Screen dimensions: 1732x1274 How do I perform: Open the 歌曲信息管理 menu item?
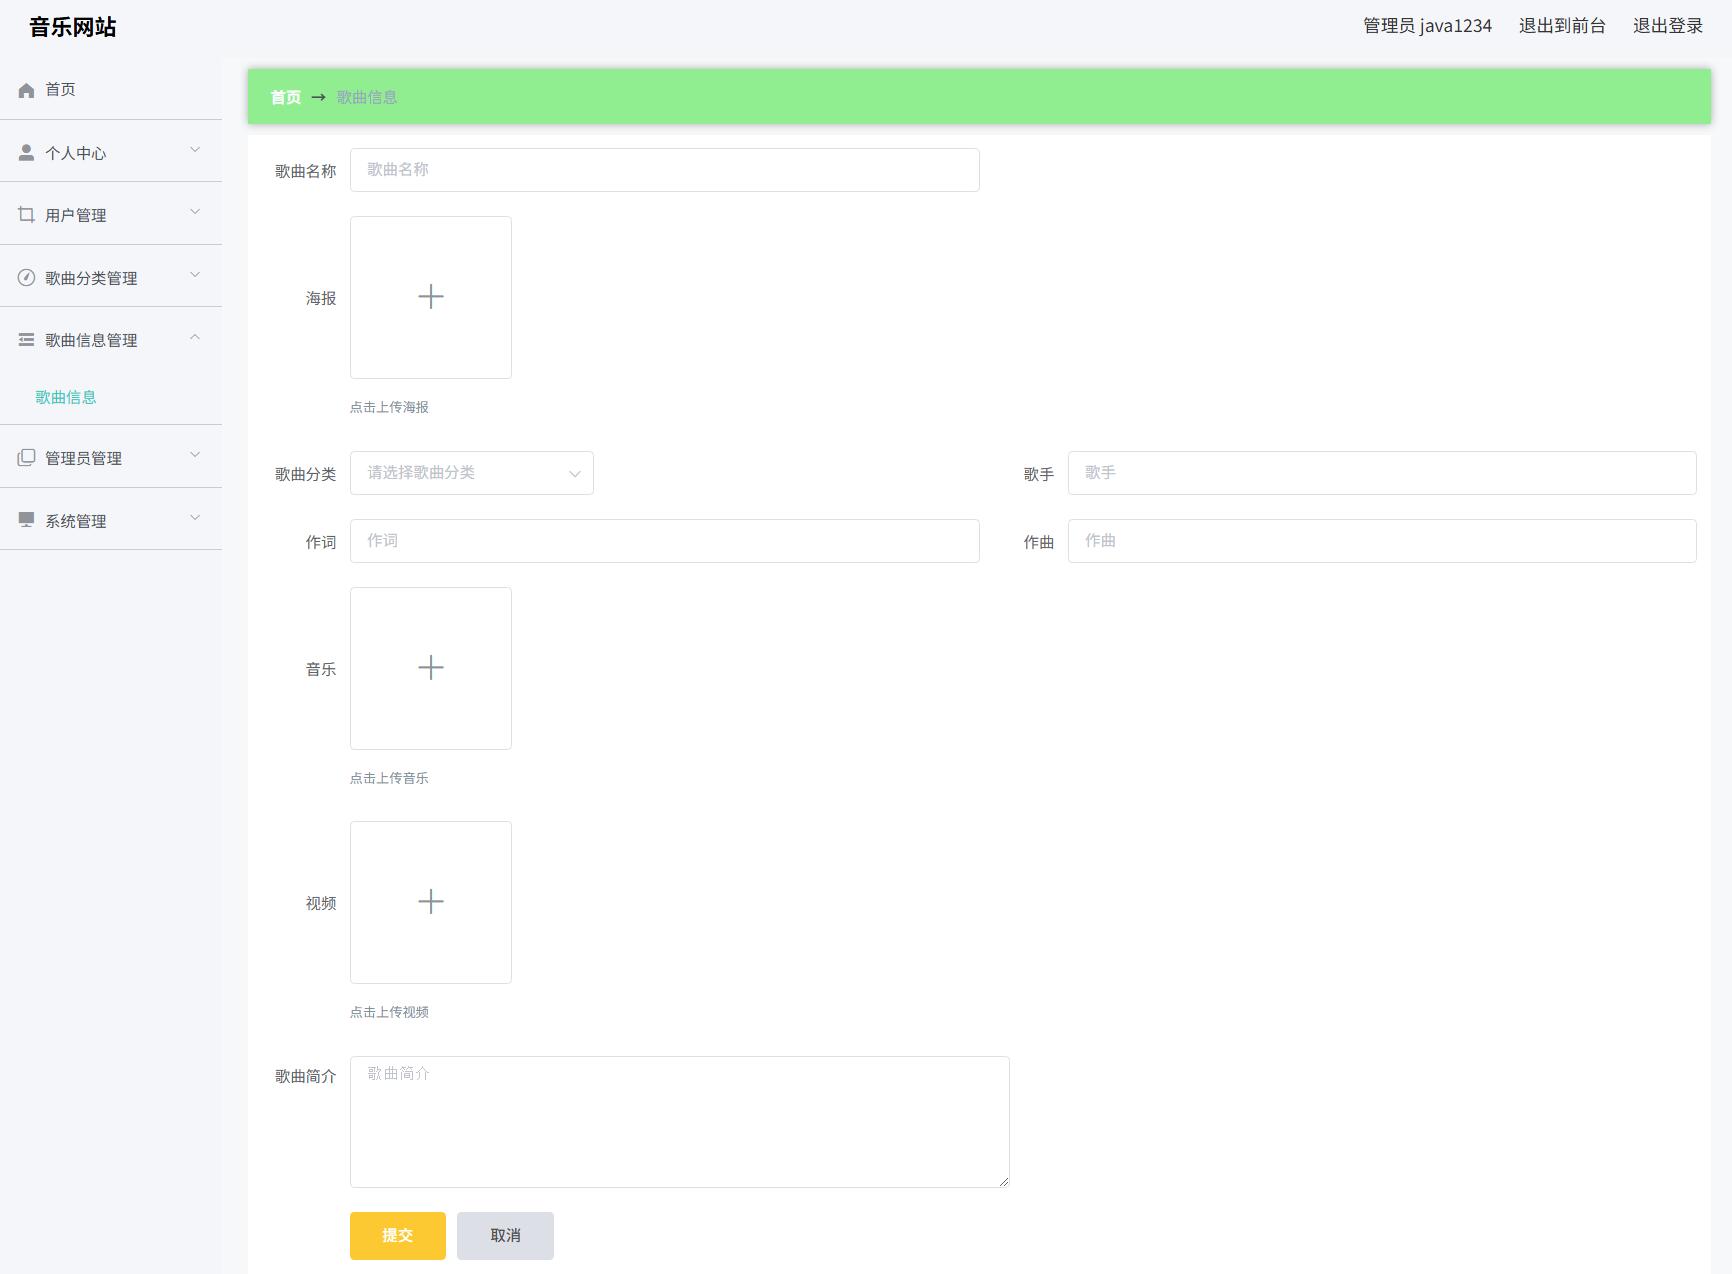tap(111, 340)
